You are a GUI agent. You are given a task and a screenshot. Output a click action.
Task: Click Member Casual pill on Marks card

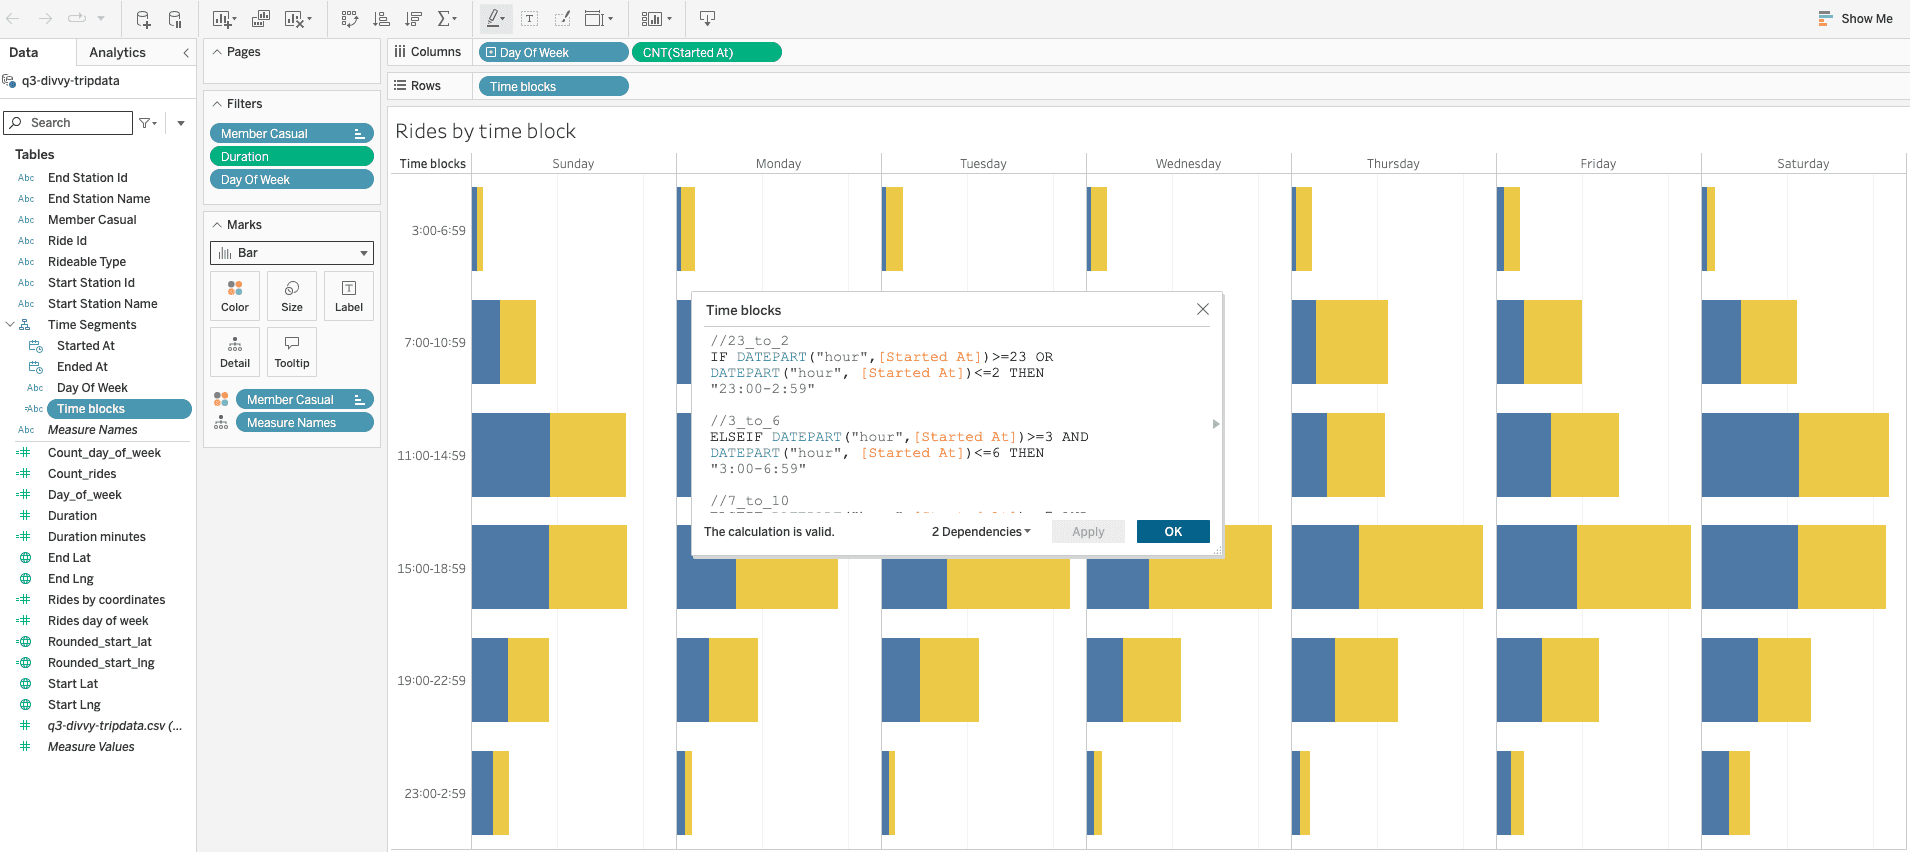(305, 399)
